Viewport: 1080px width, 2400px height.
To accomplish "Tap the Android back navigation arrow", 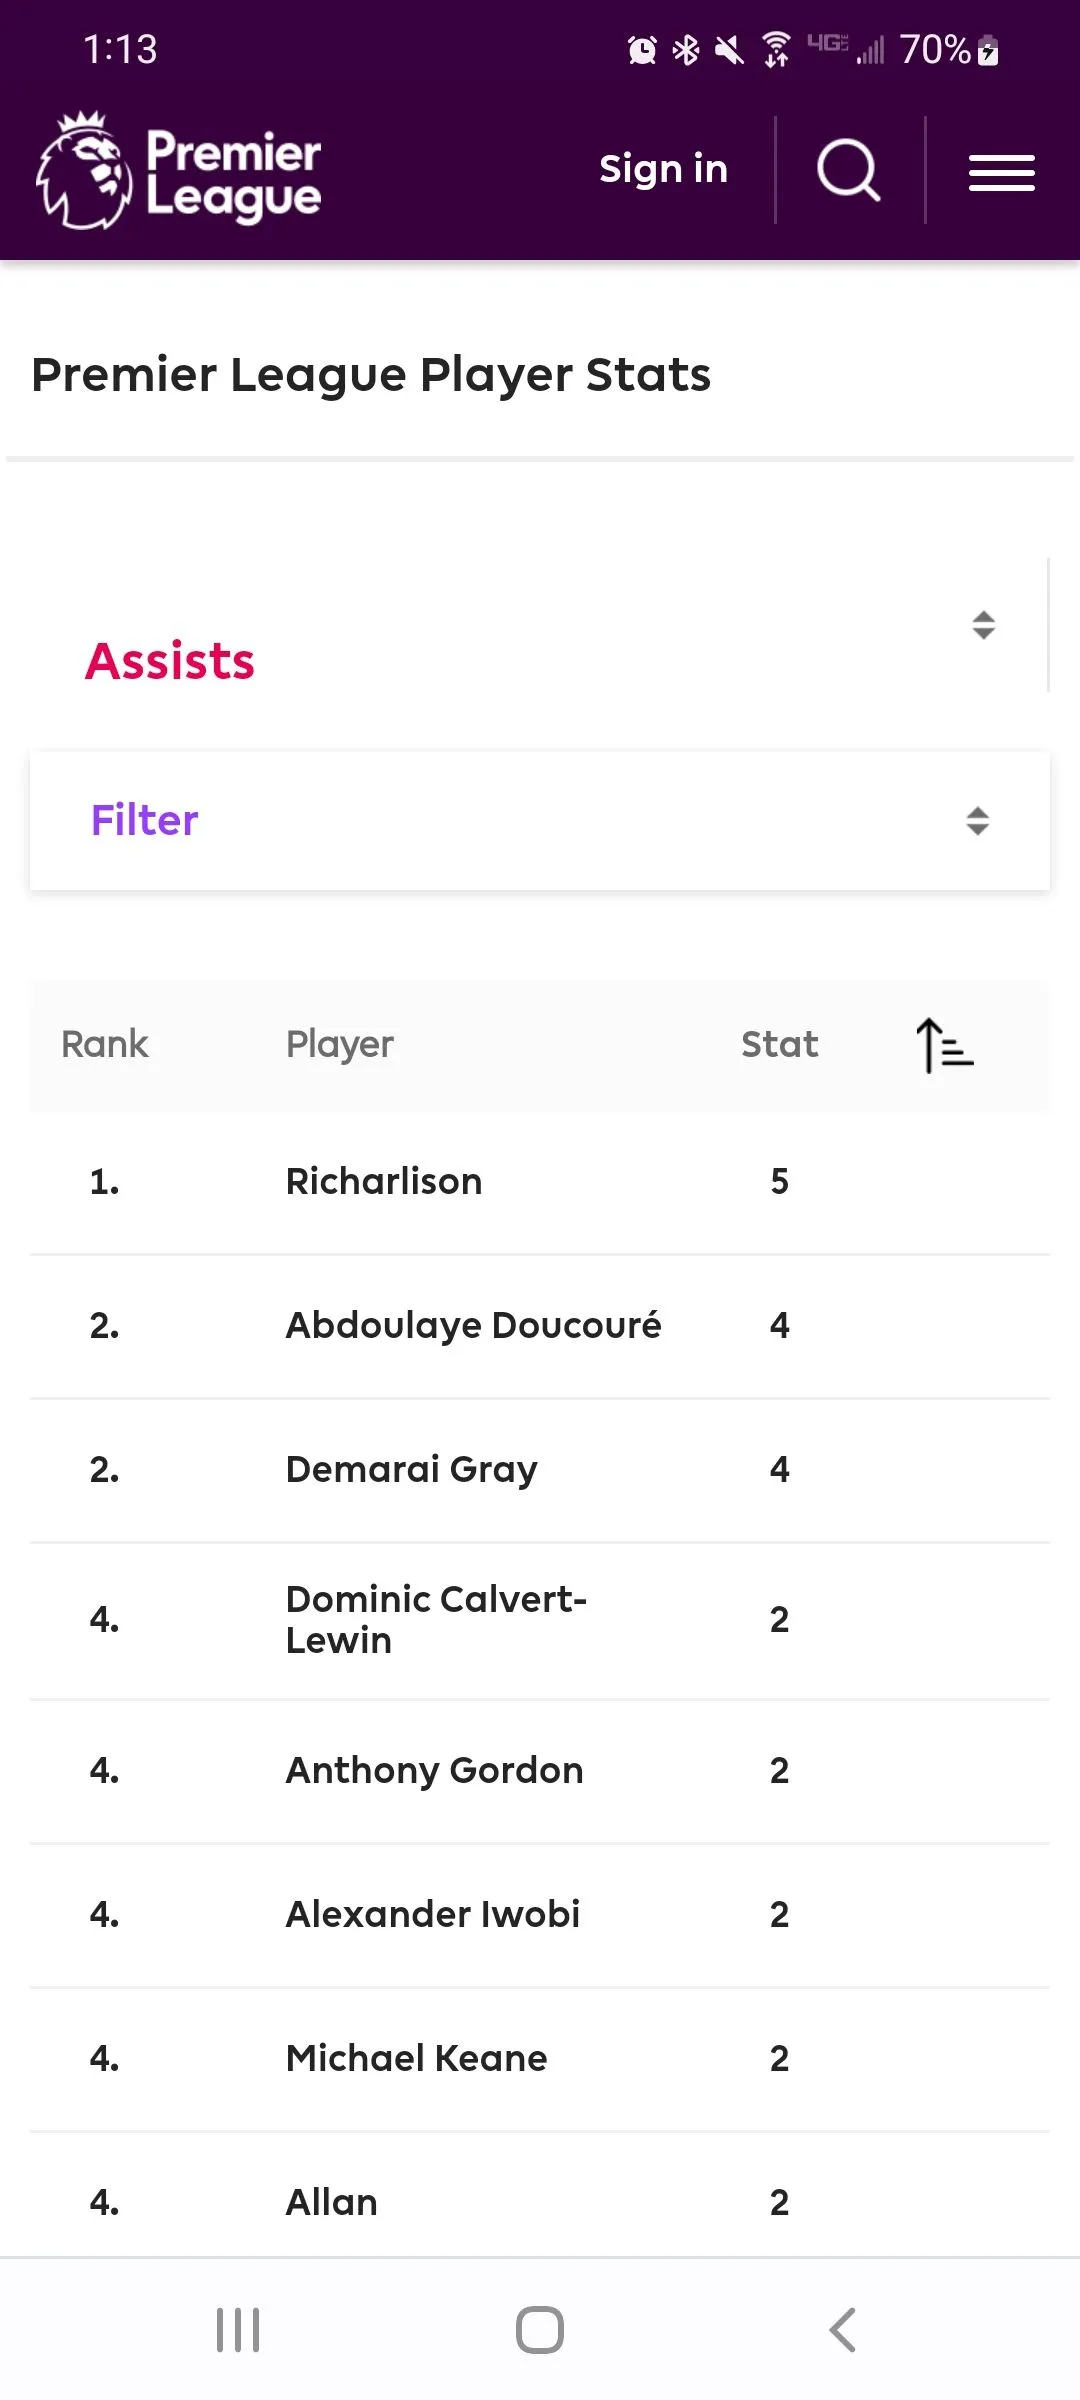I will tap(843, 2330).
